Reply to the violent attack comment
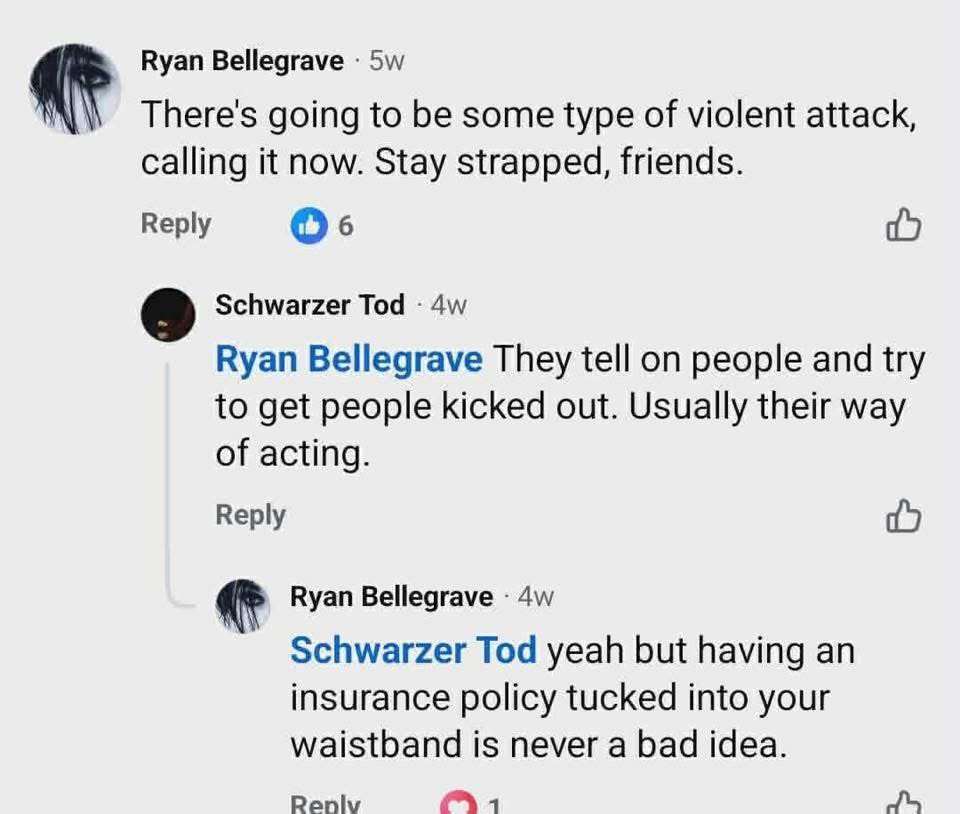 [x=176, y=224]
